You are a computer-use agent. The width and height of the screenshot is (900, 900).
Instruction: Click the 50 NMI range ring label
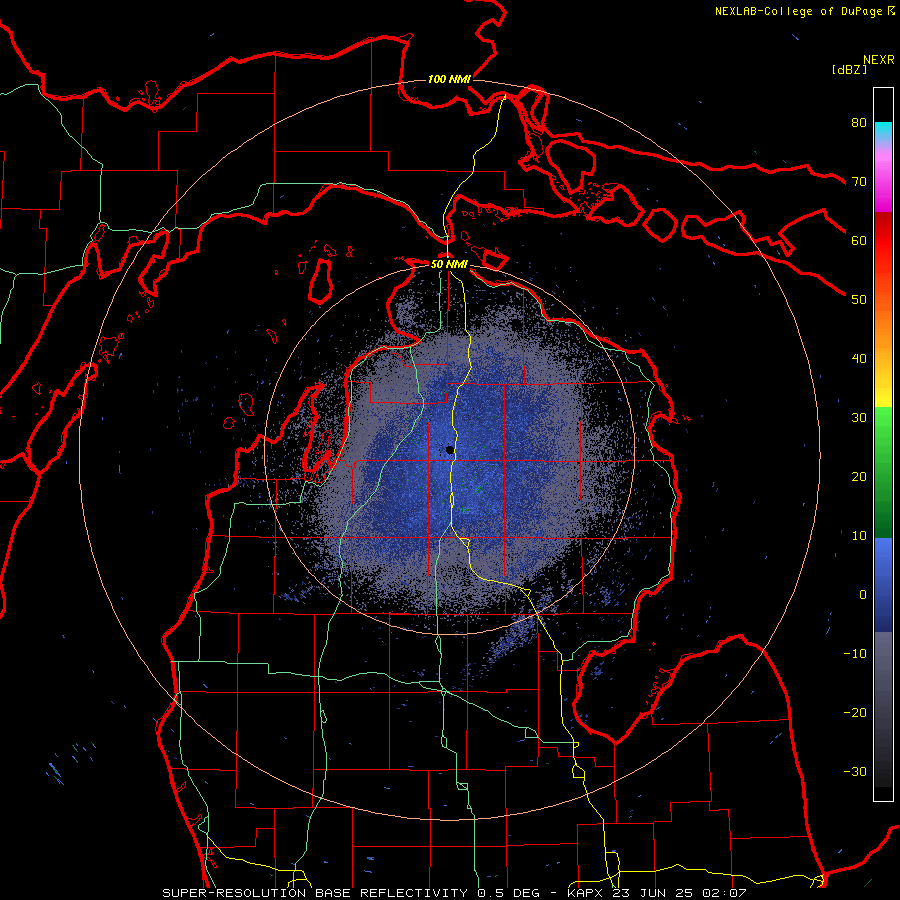click(449, 264)
